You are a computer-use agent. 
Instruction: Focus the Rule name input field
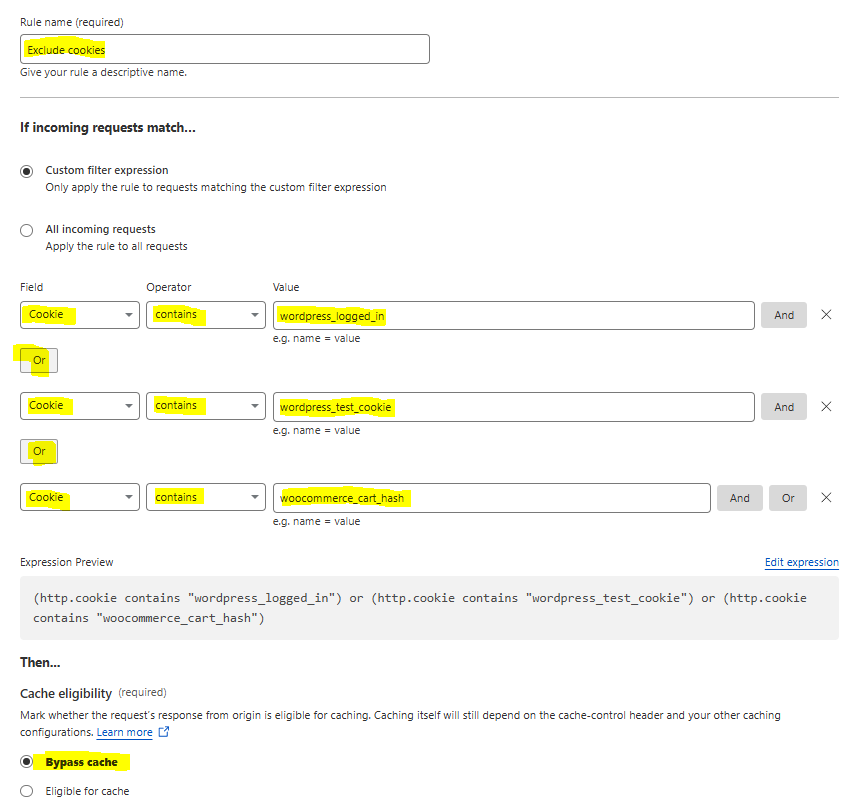(x=225, y=49)
